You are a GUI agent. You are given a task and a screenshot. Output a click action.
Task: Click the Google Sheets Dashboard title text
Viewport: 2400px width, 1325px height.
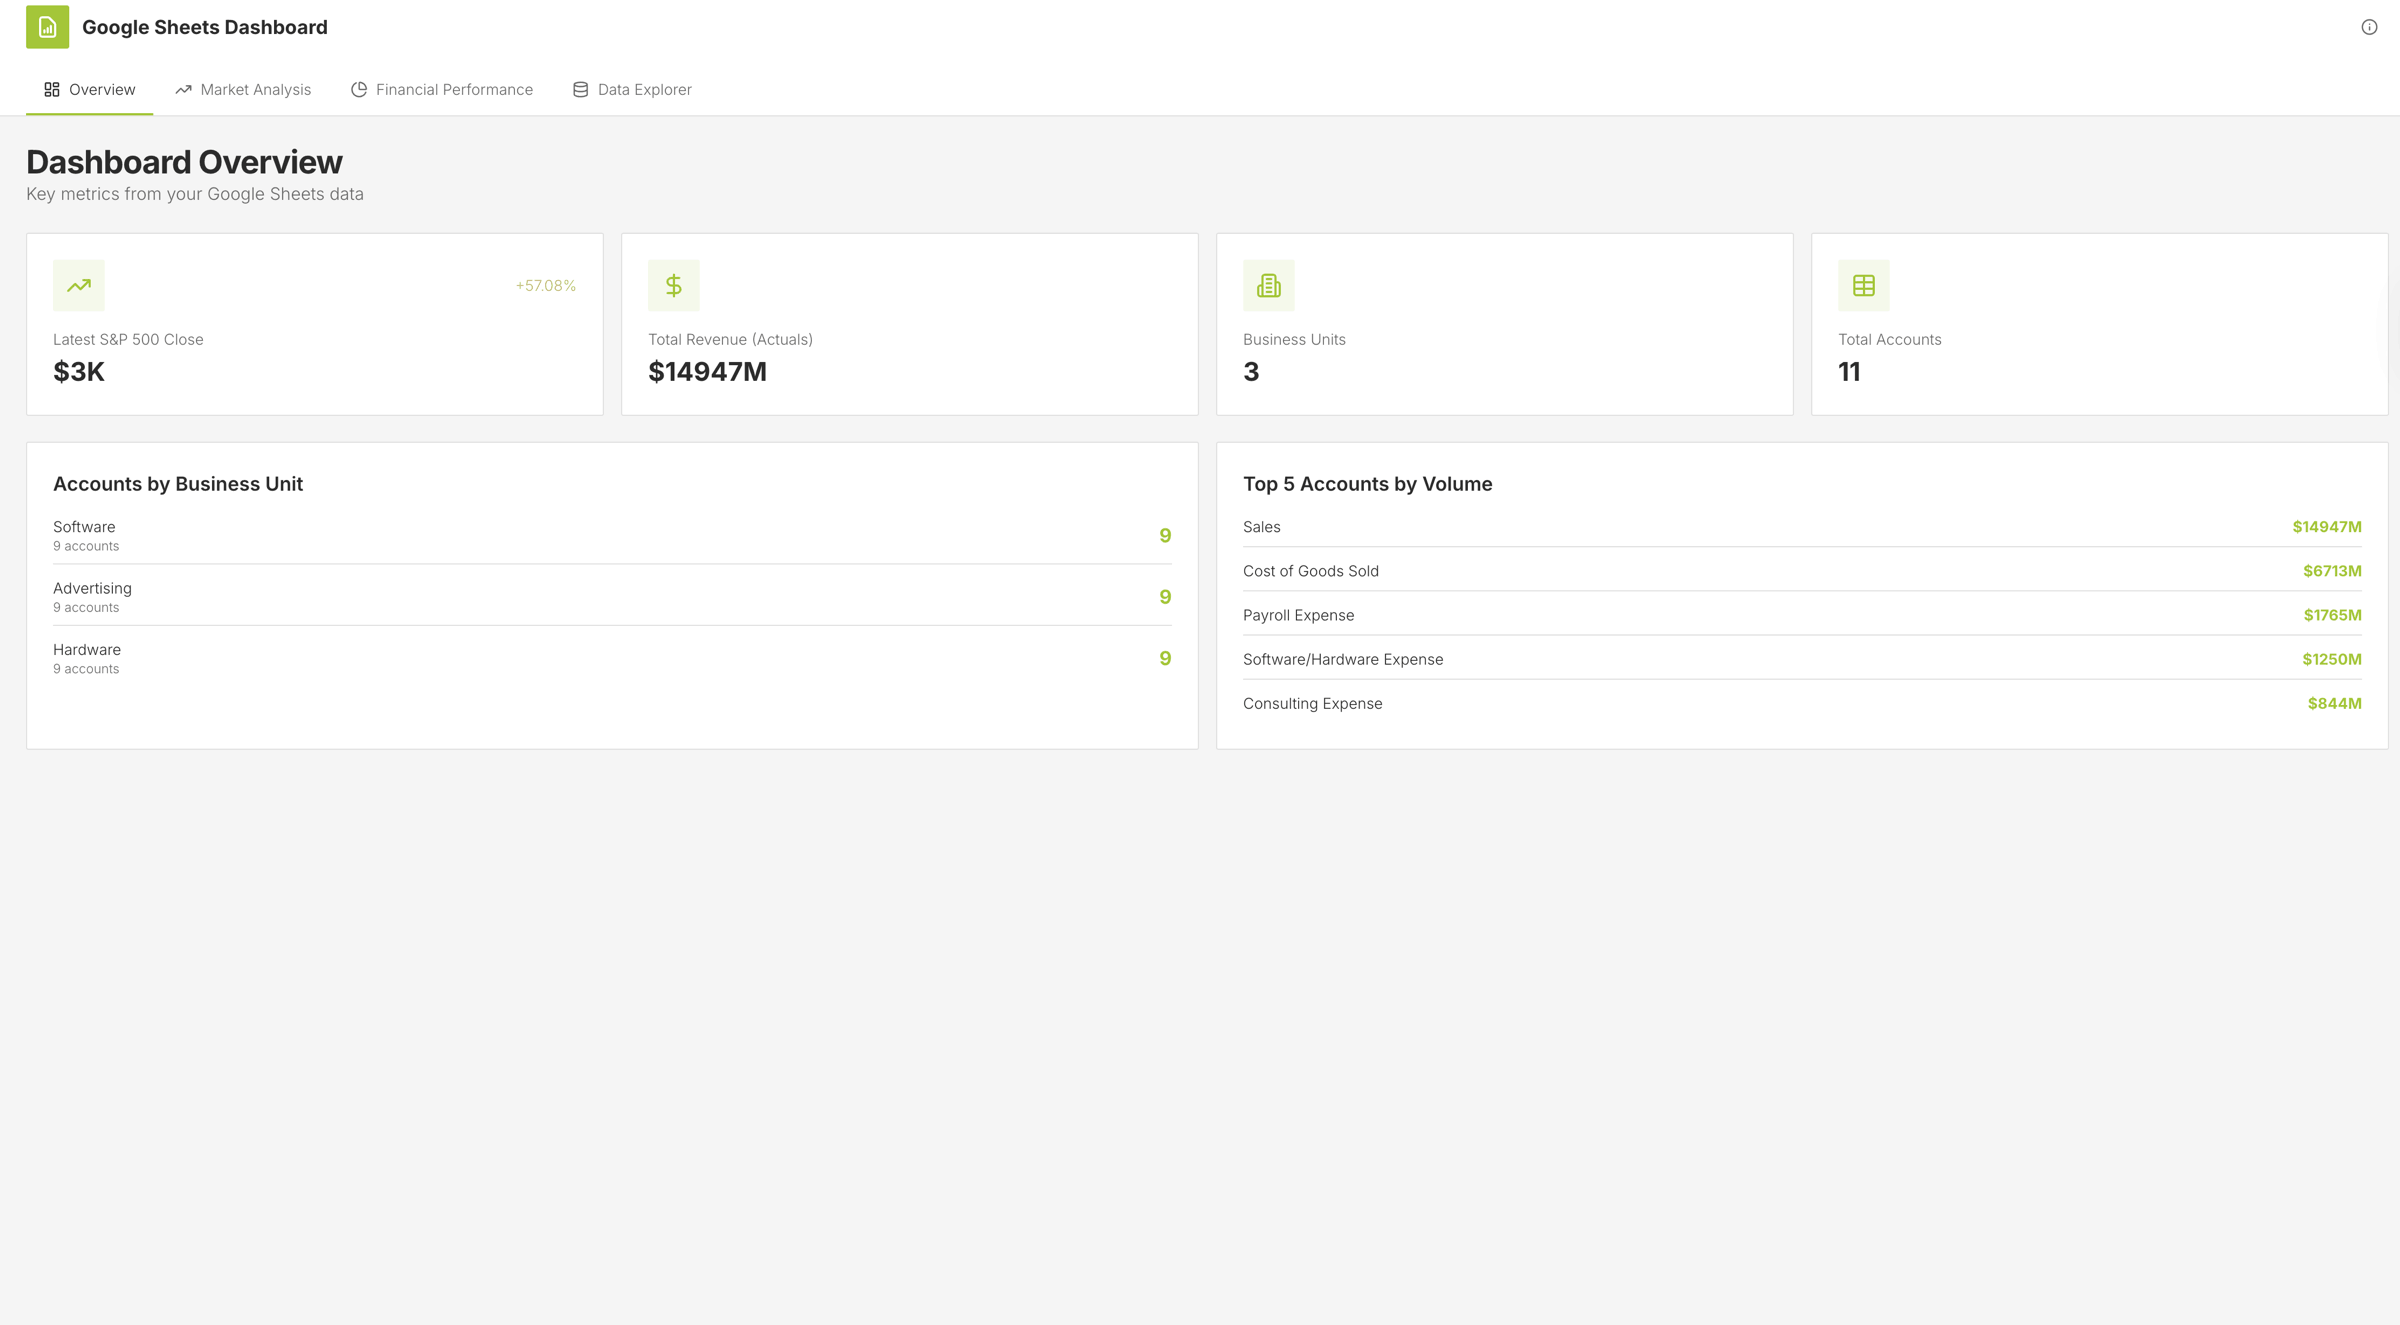click(x=204, y=27)
